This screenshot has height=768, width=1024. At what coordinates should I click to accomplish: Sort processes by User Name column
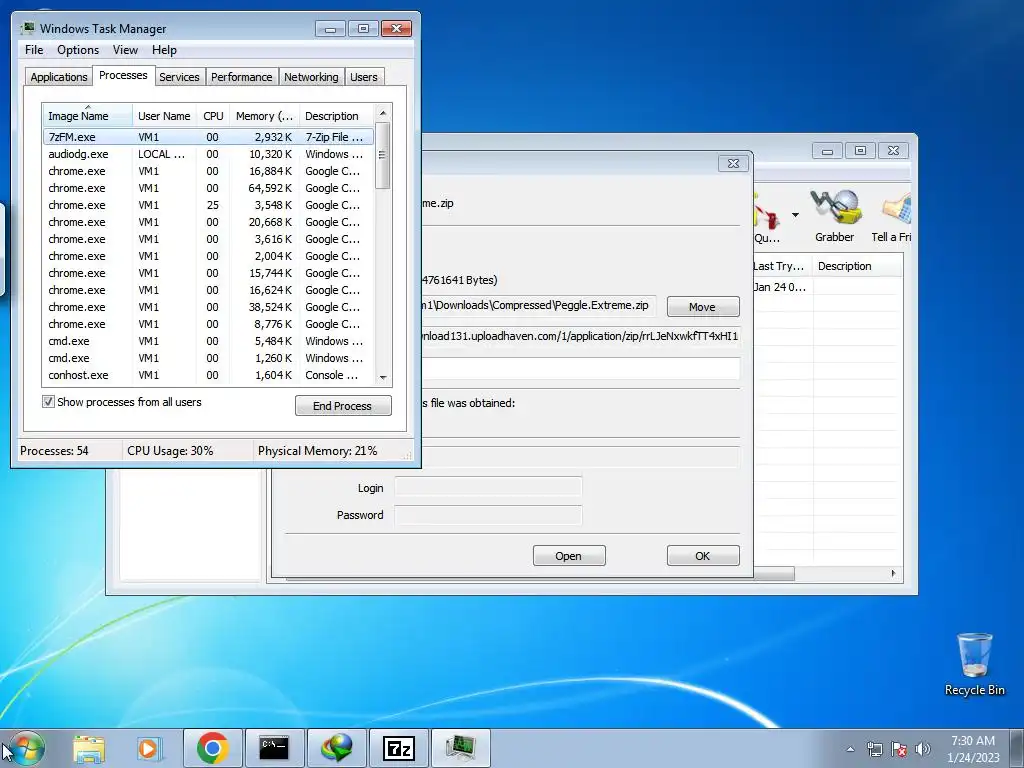point(164,116)
